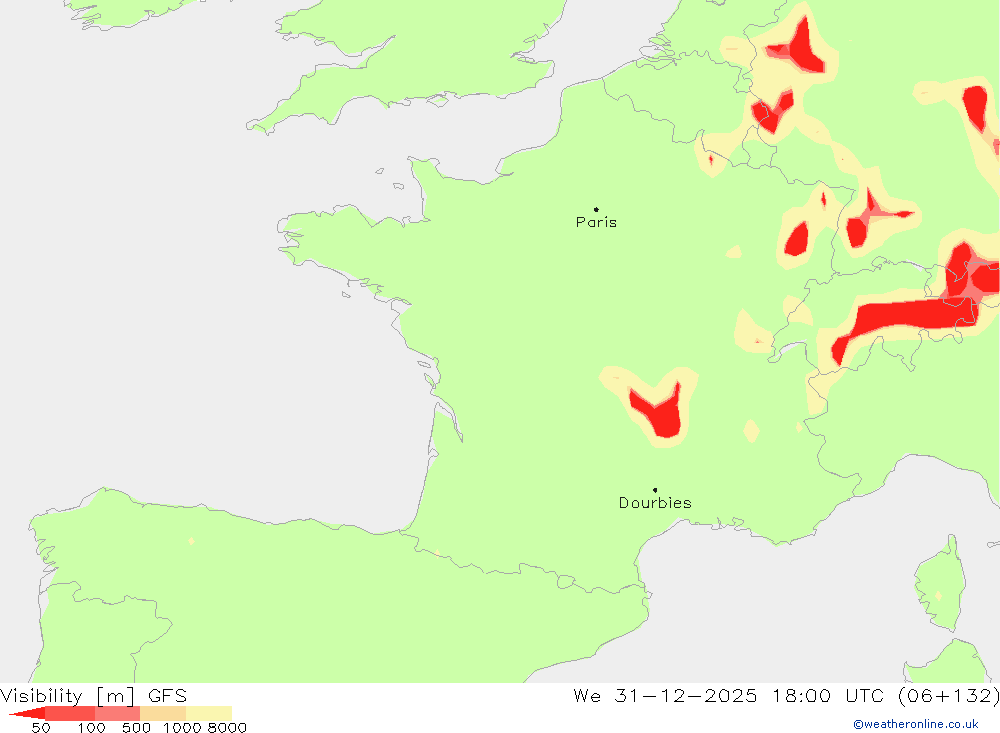Click the 'Visibility [m] GFS' title text
Viewport: 1000px width, 733px height.
tap(94, 695)
